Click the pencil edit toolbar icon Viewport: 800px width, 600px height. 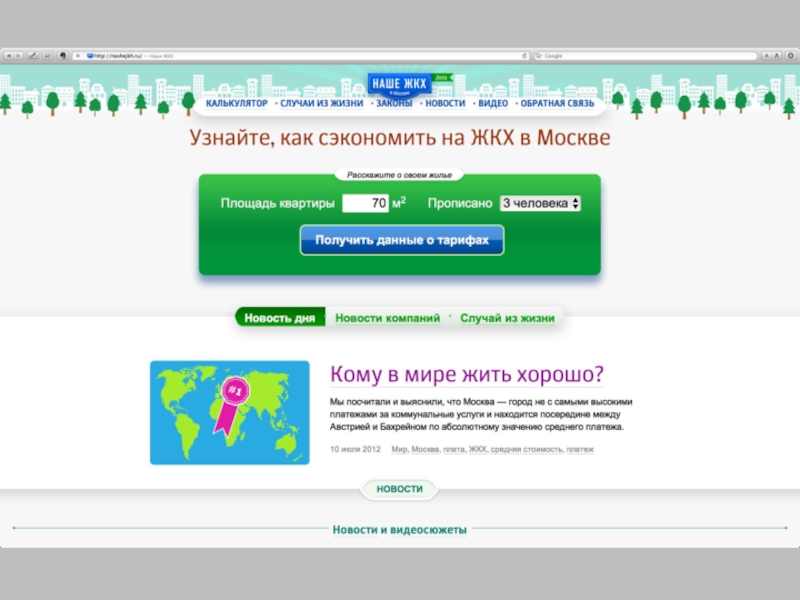pyautogui.click(x=33, y=56)
